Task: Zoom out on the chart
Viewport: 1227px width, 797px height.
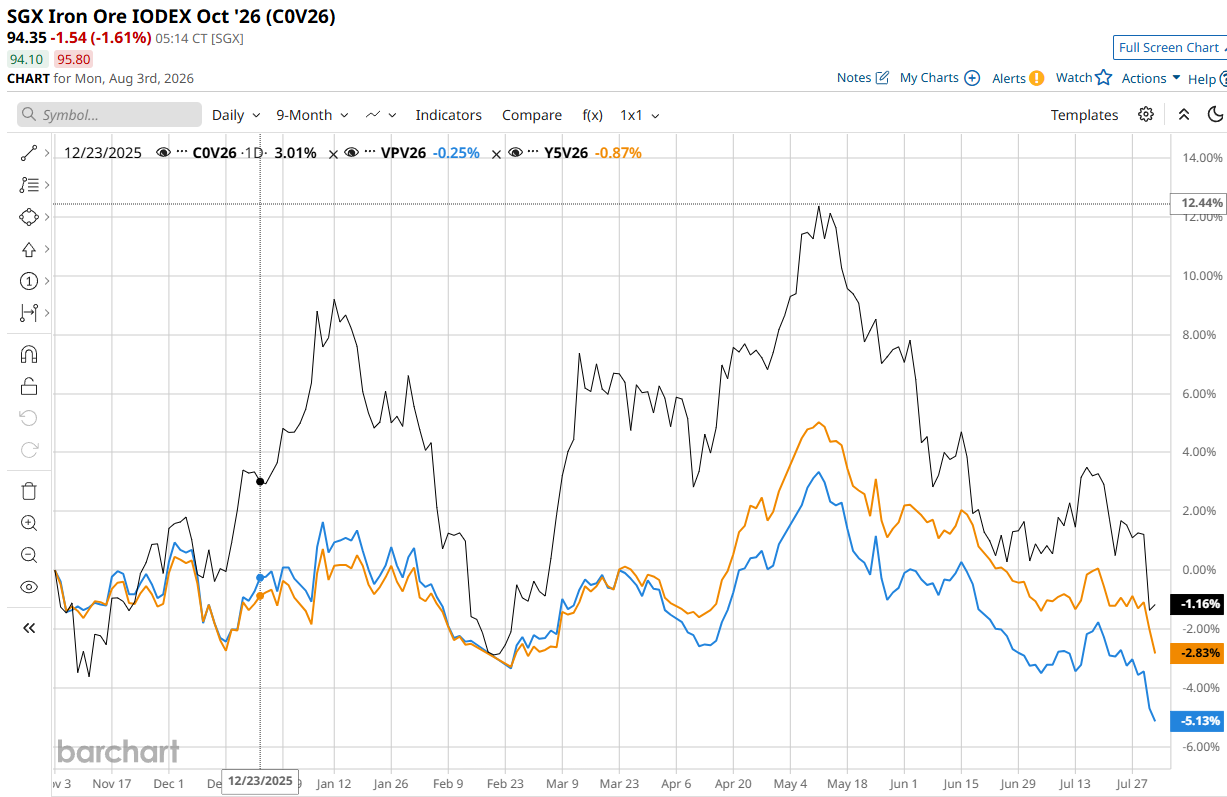Action: coord(28,555)
